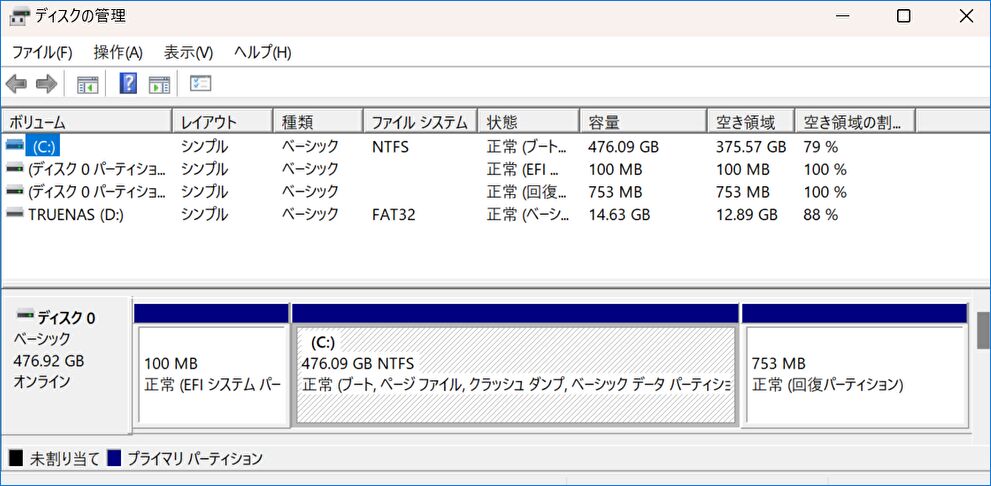The height and width of the screenshot is (486, 991).
Task: Click the Back arrow in the toolbar
Action: [16, 84]
